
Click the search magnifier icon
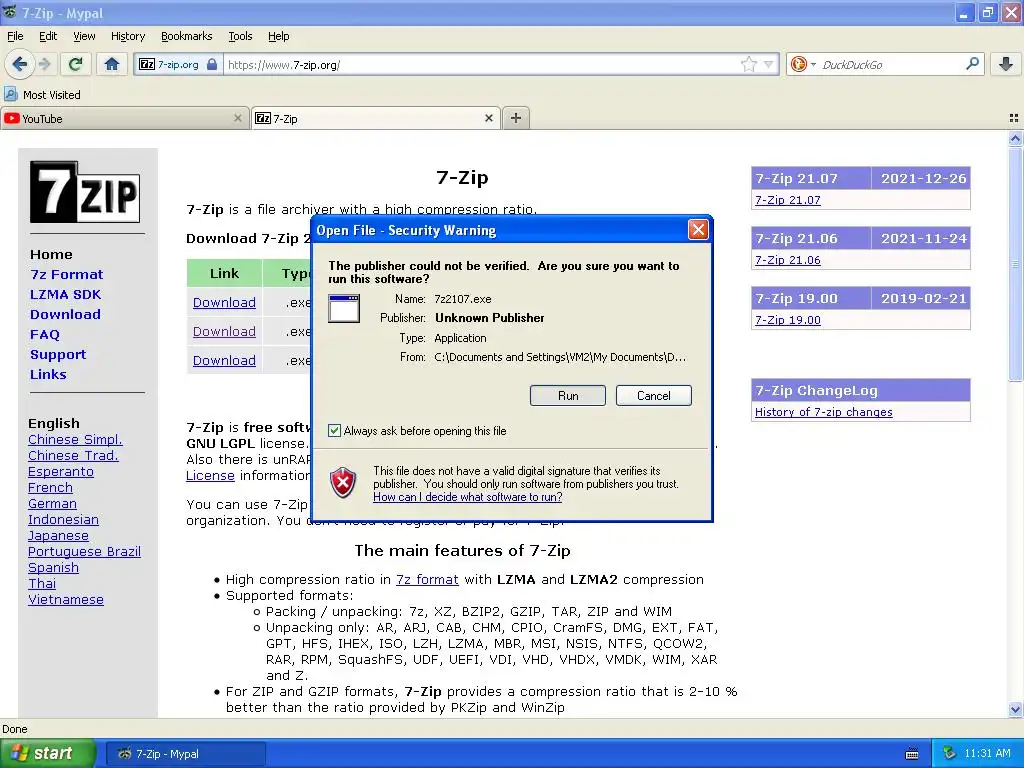click(972, 64)
